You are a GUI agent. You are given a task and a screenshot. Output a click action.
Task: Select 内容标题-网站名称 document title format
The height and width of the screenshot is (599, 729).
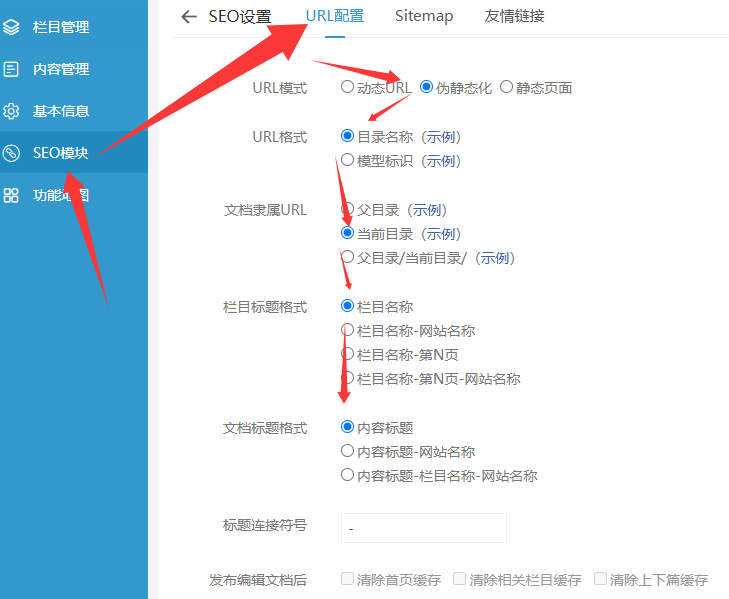pos(347,451)
